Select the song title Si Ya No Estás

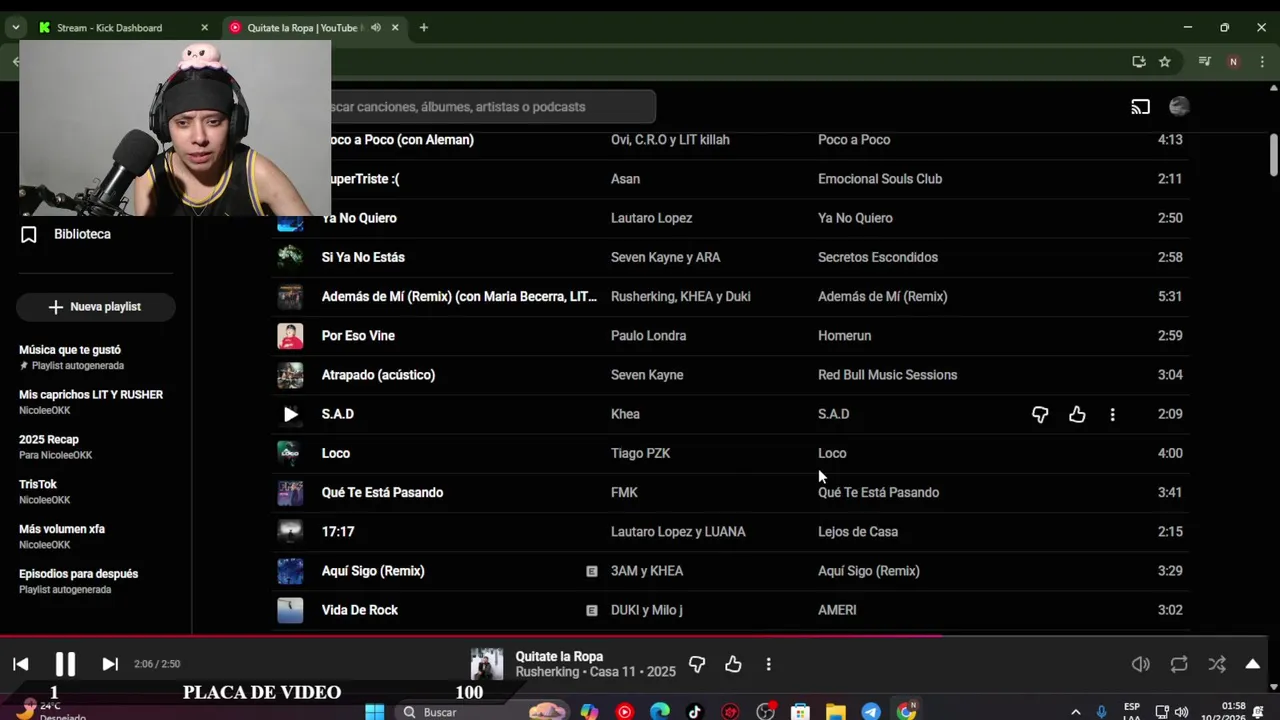363,257
